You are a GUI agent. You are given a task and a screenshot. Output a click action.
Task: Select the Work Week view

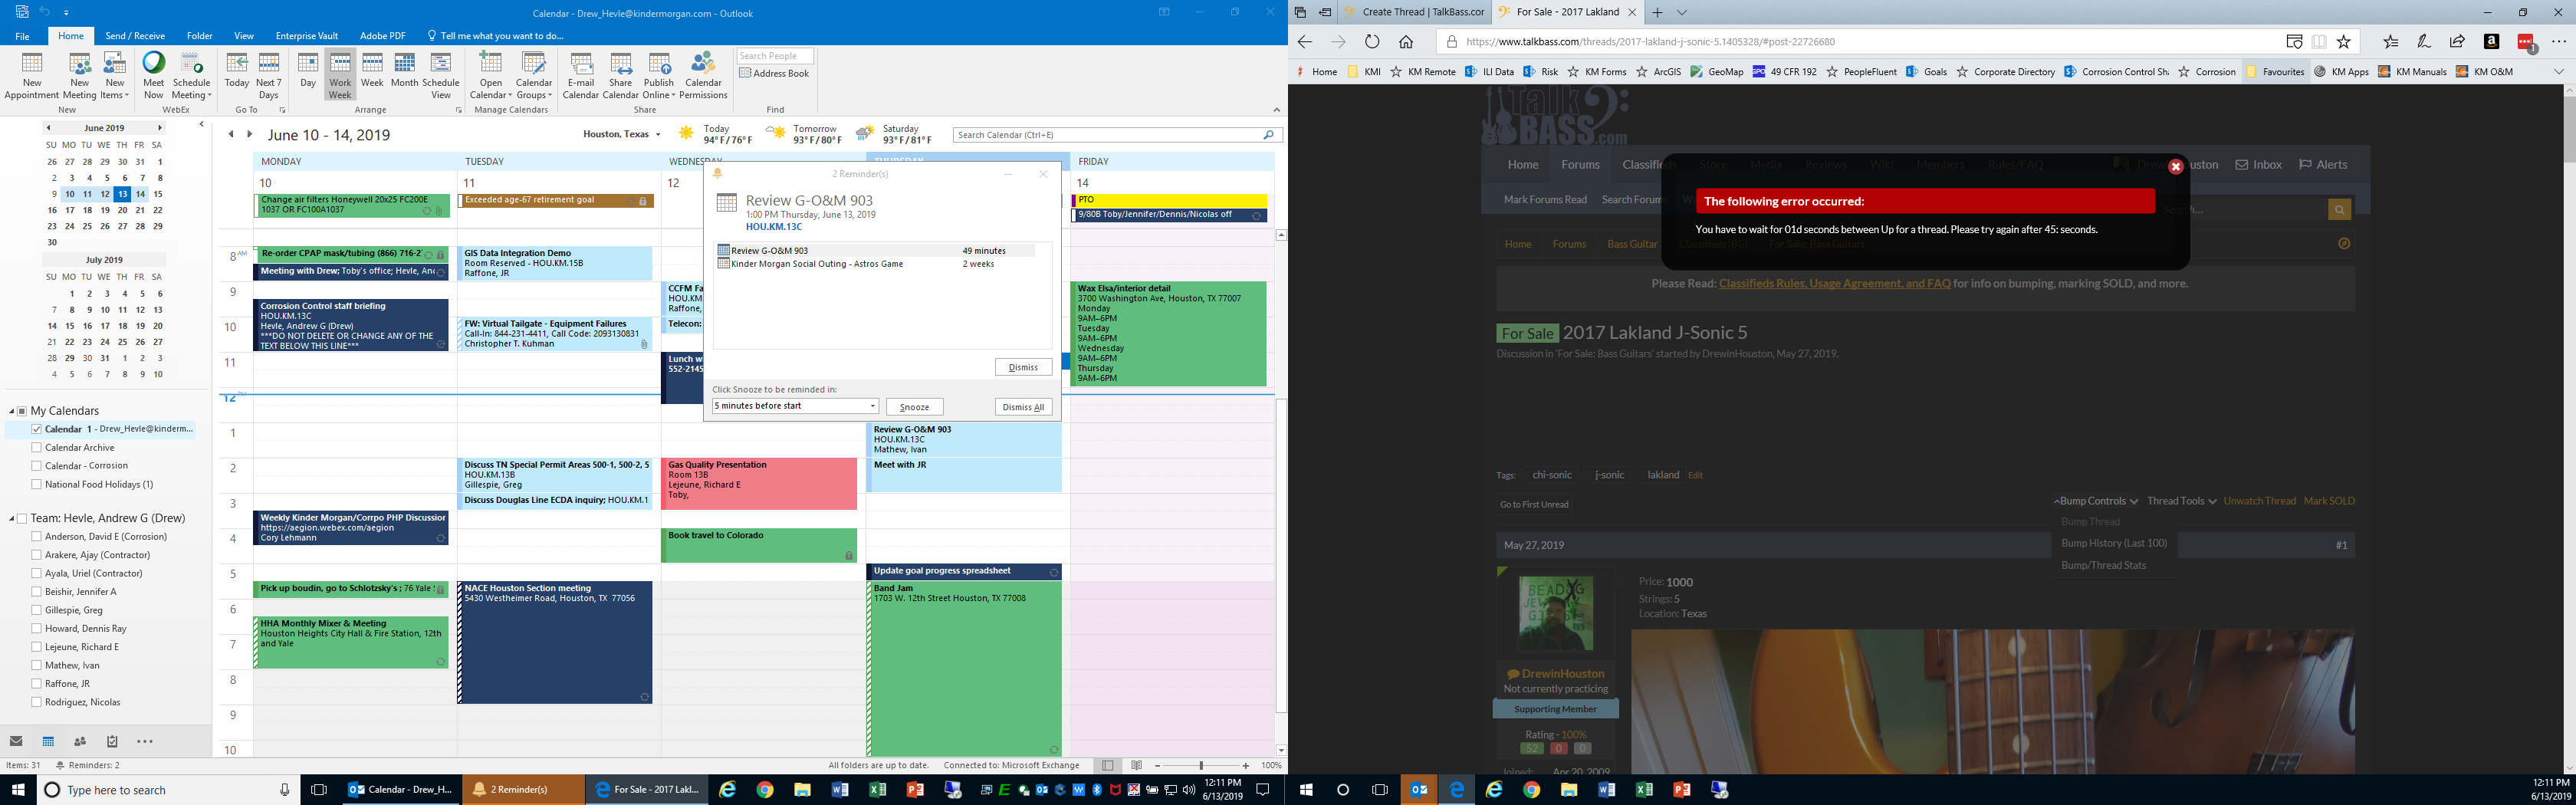click(340, 76)
